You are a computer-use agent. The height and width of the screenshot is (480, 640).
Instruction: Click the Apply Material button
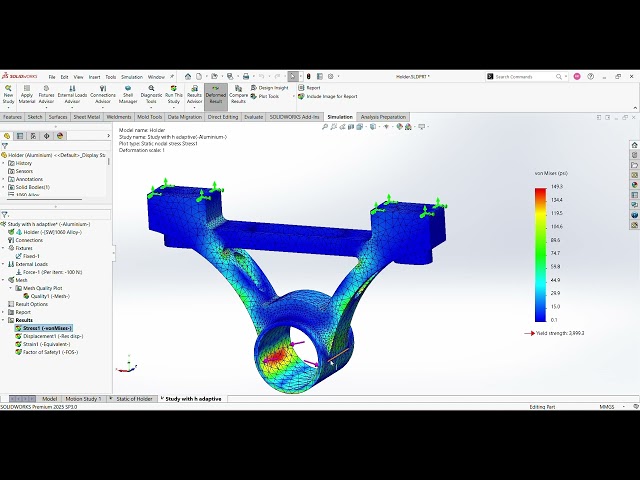point(27,94)
